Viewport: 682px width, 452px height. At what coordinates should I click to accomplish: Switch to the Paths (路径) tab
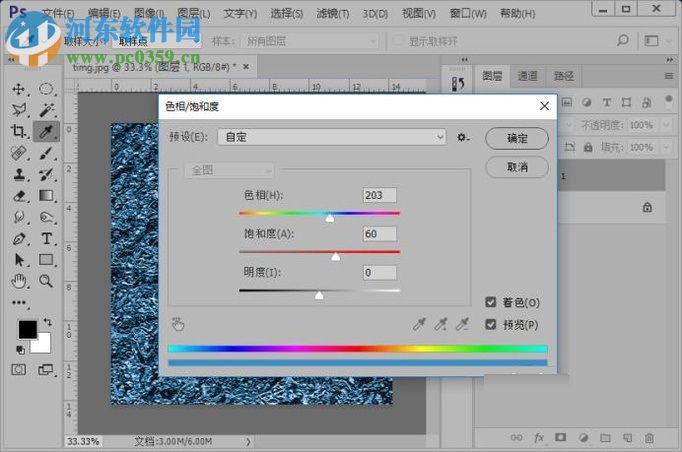coord(564,76)
